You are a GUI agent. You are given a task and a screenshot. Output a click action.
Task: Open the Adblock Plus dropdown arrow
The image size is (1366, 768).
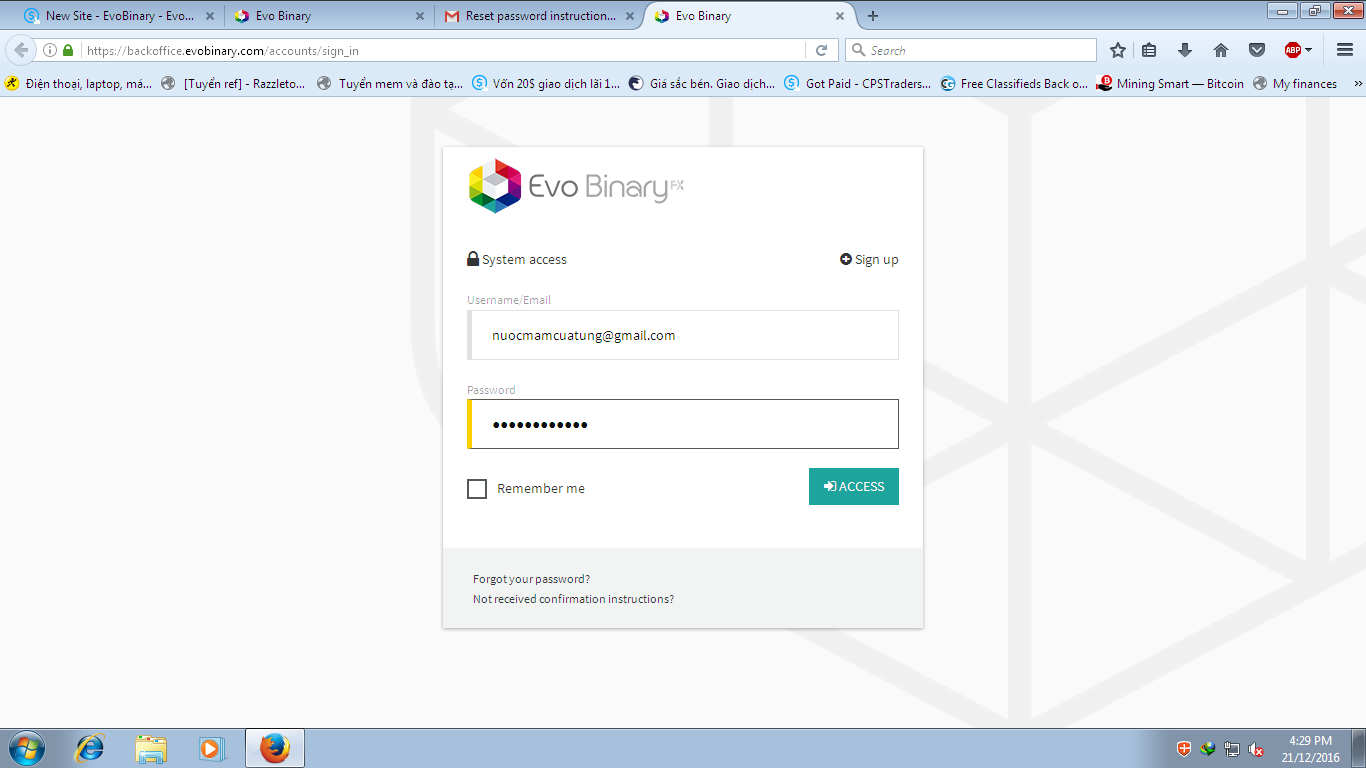pos(1308,50)
